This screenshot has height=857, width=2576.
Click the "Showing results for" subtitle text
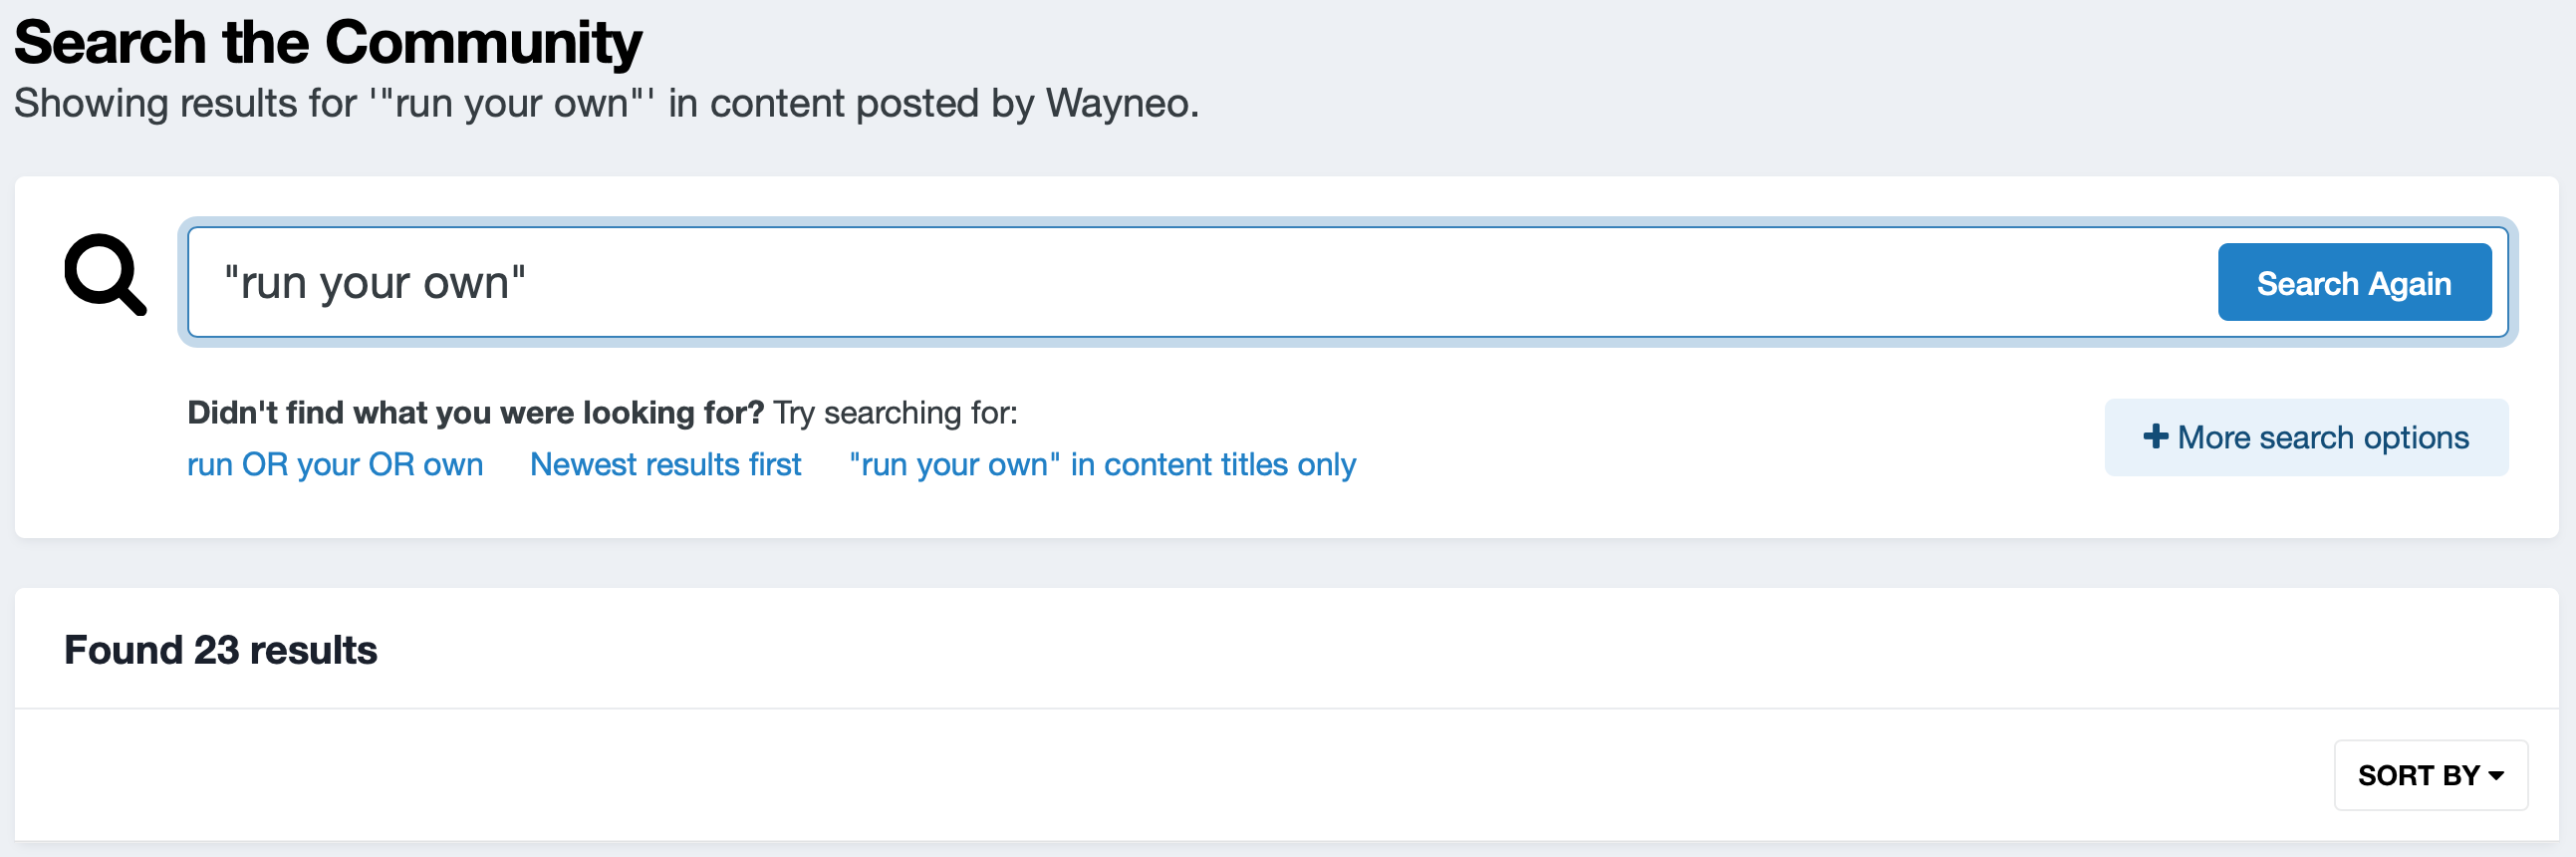pyautogui.click(x=185, y=104)
